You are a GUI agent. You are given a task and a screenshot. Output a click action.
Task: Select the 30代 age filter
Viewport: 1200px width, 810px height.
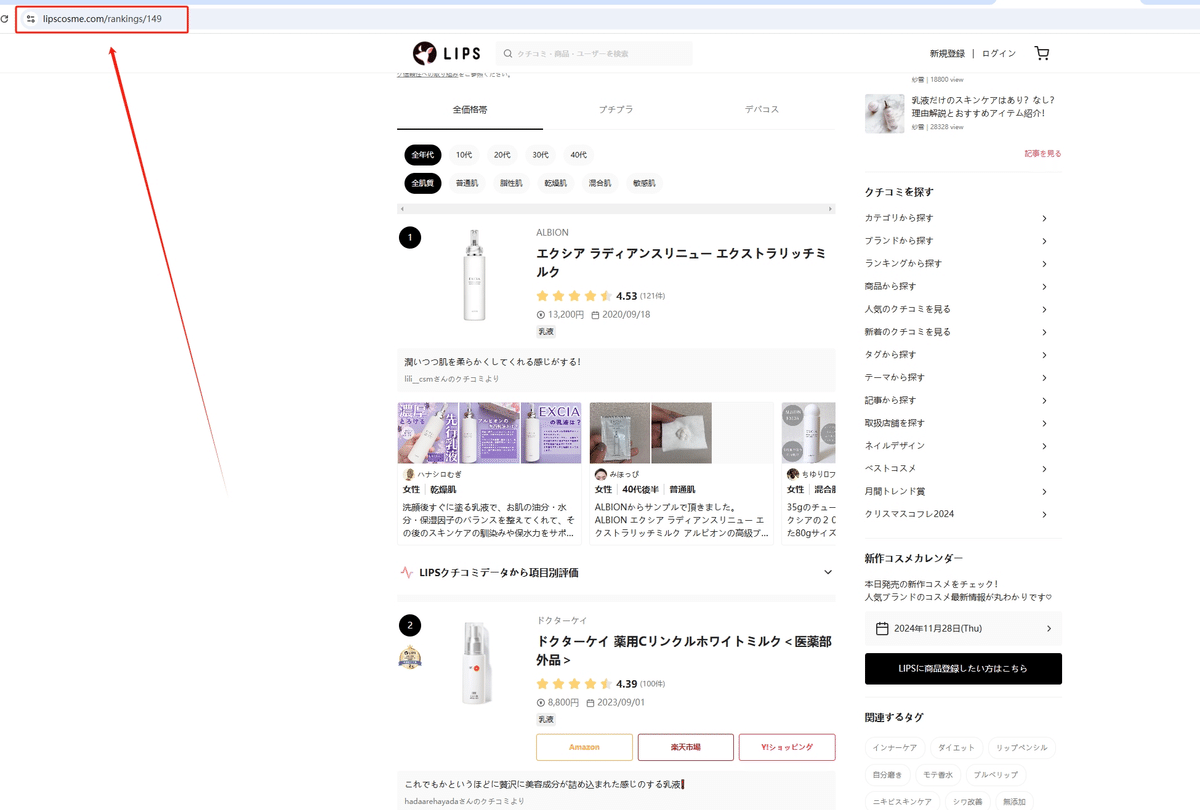coord(540,155)
